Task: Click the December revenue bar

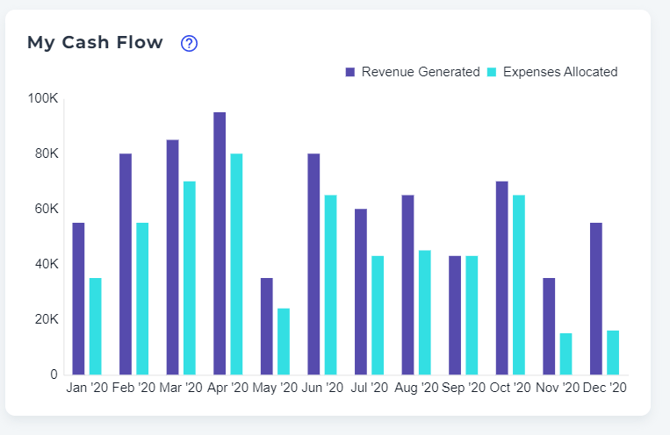Action: point(596,298)
